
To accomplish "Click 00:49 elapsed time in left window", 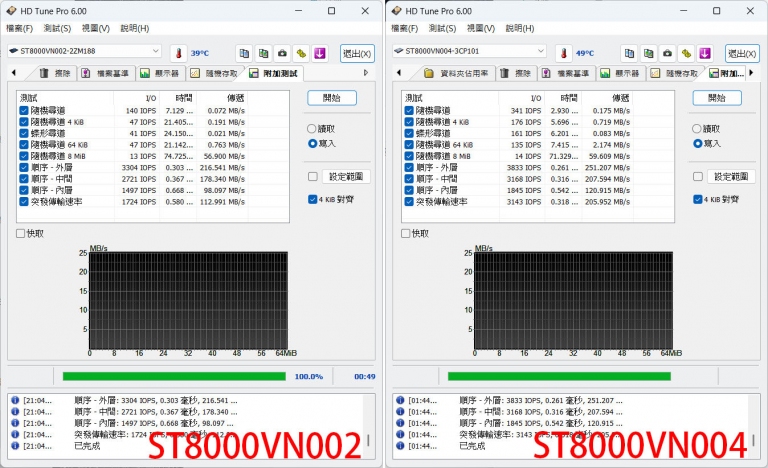I will click(365, 376).
